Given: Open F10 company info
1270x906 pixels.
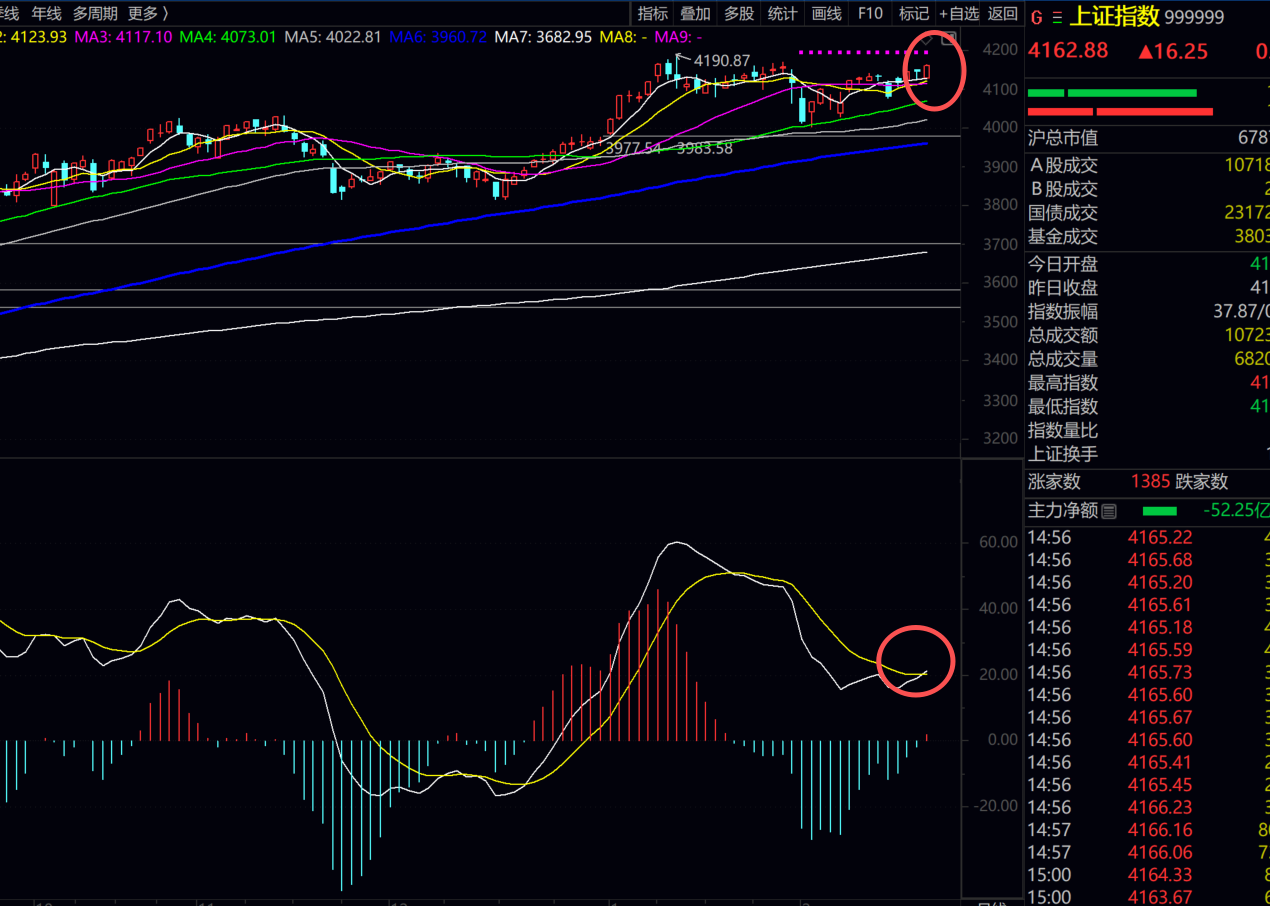Looking at the screenshot, I should tap(870, 13).
